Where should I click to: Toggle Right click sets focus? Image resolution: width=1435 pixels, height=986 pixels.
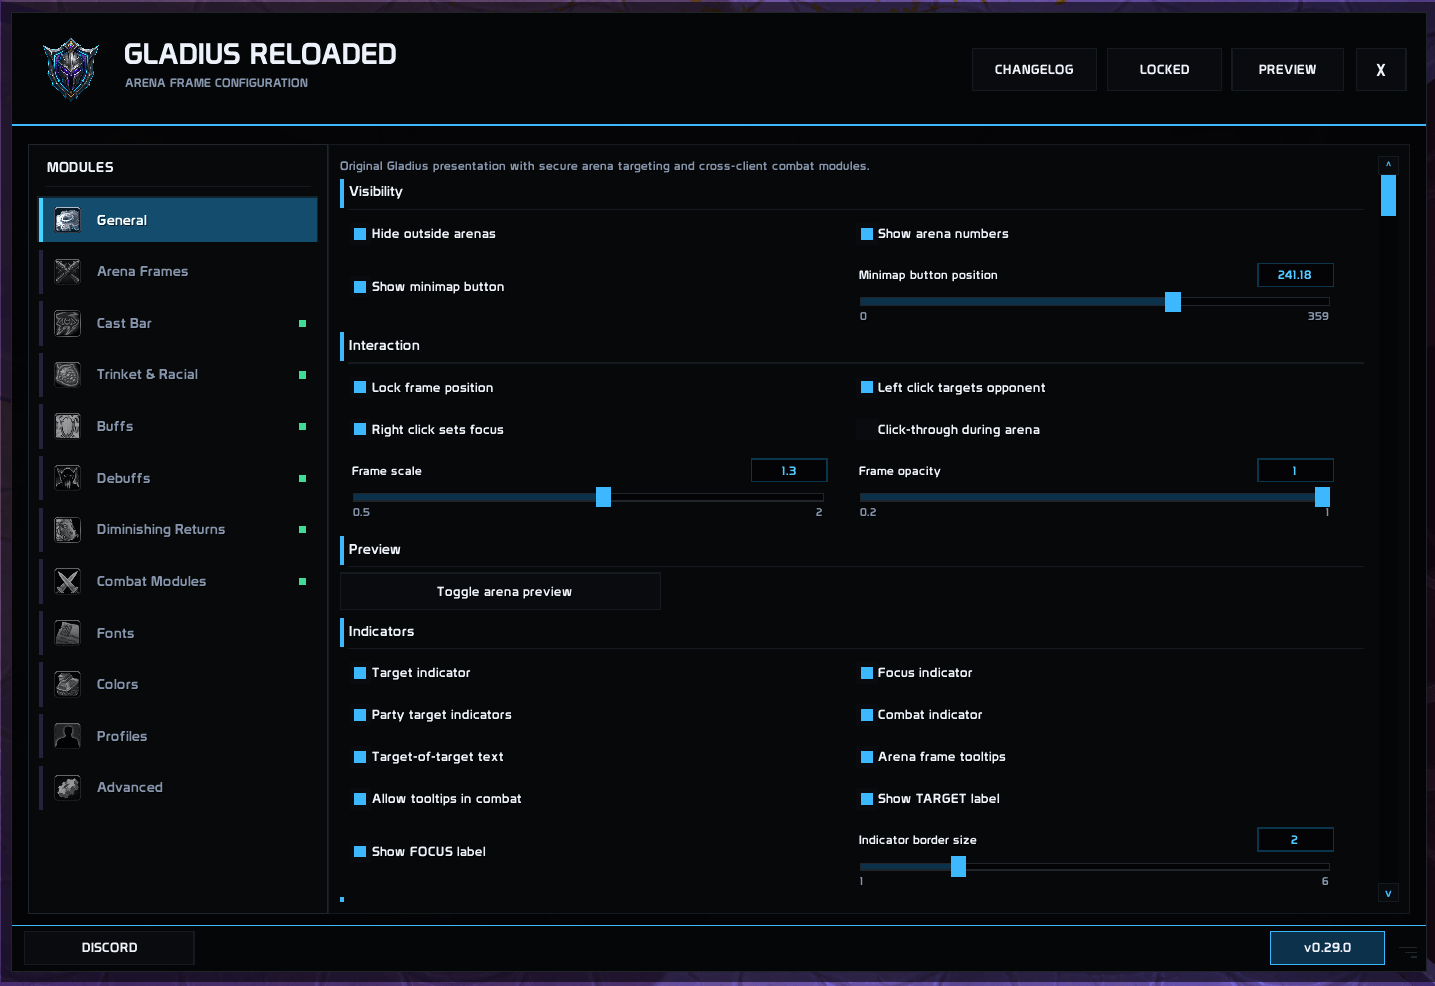[x=360, y=430]
